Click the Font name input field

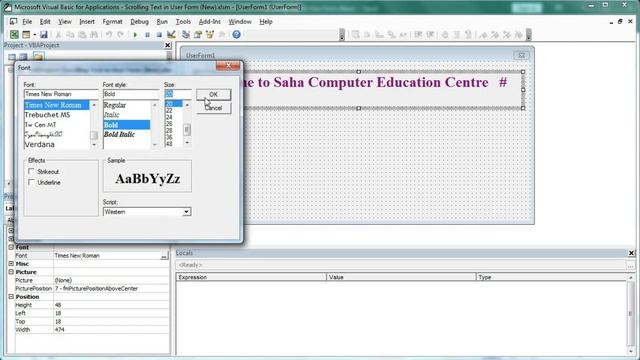coord(61,94)
